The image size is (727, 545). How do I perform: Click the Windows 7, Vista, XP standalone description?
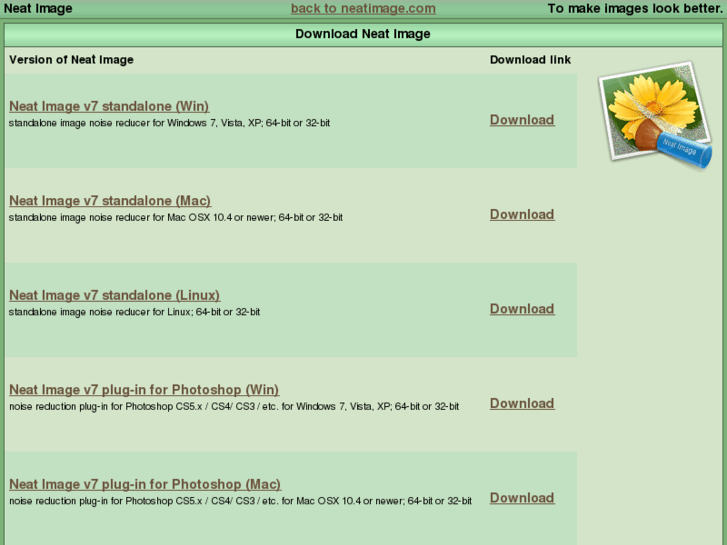(x=169, y=123)
